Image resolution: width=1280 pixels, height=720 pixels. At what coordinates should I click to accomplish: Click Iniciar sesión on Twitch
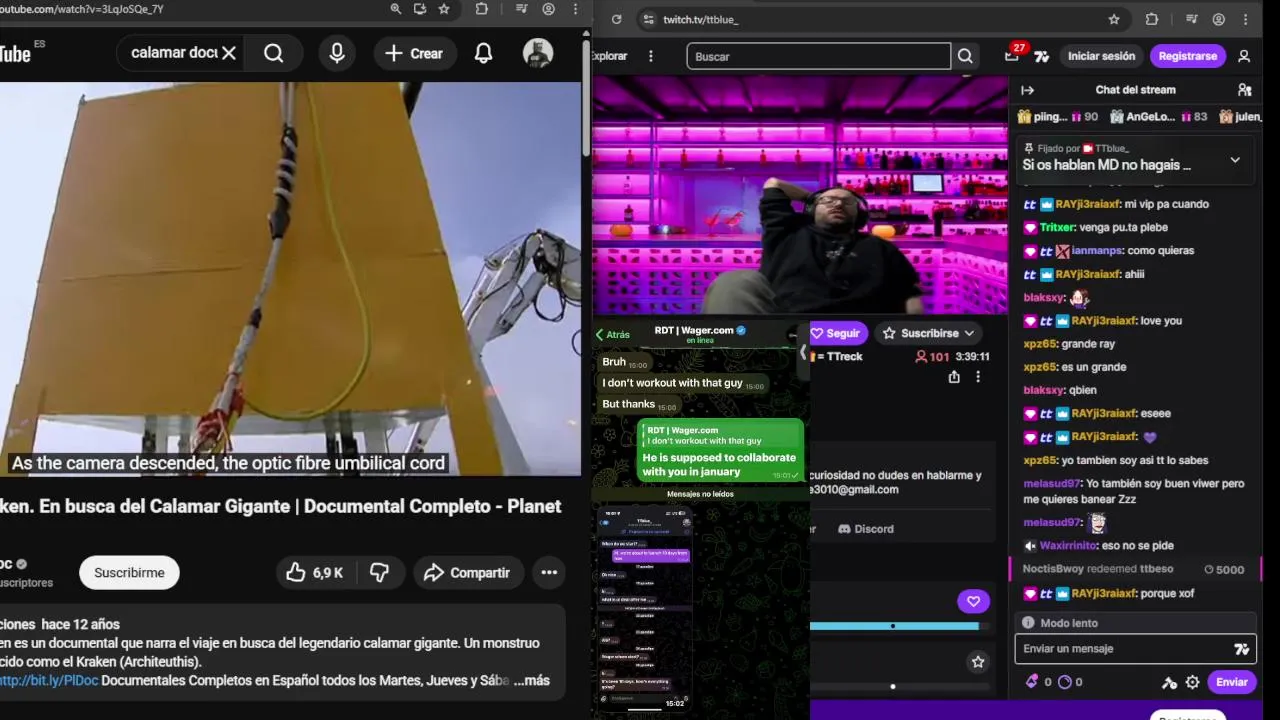coord(1101,56)
